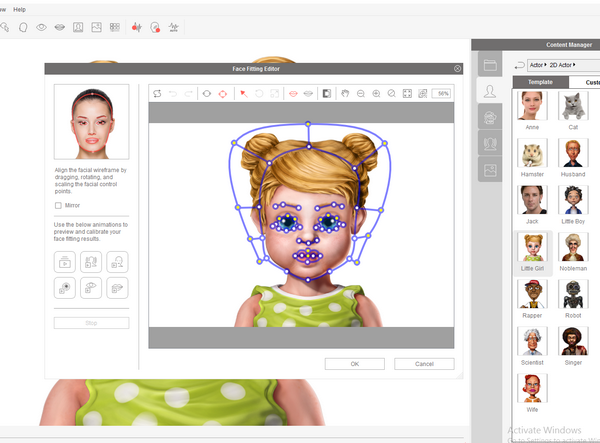Image resolution: width=600 pixels, height=443 pixels.
Task: Select the black face outline mode icon
Action: tap(207, 93)
